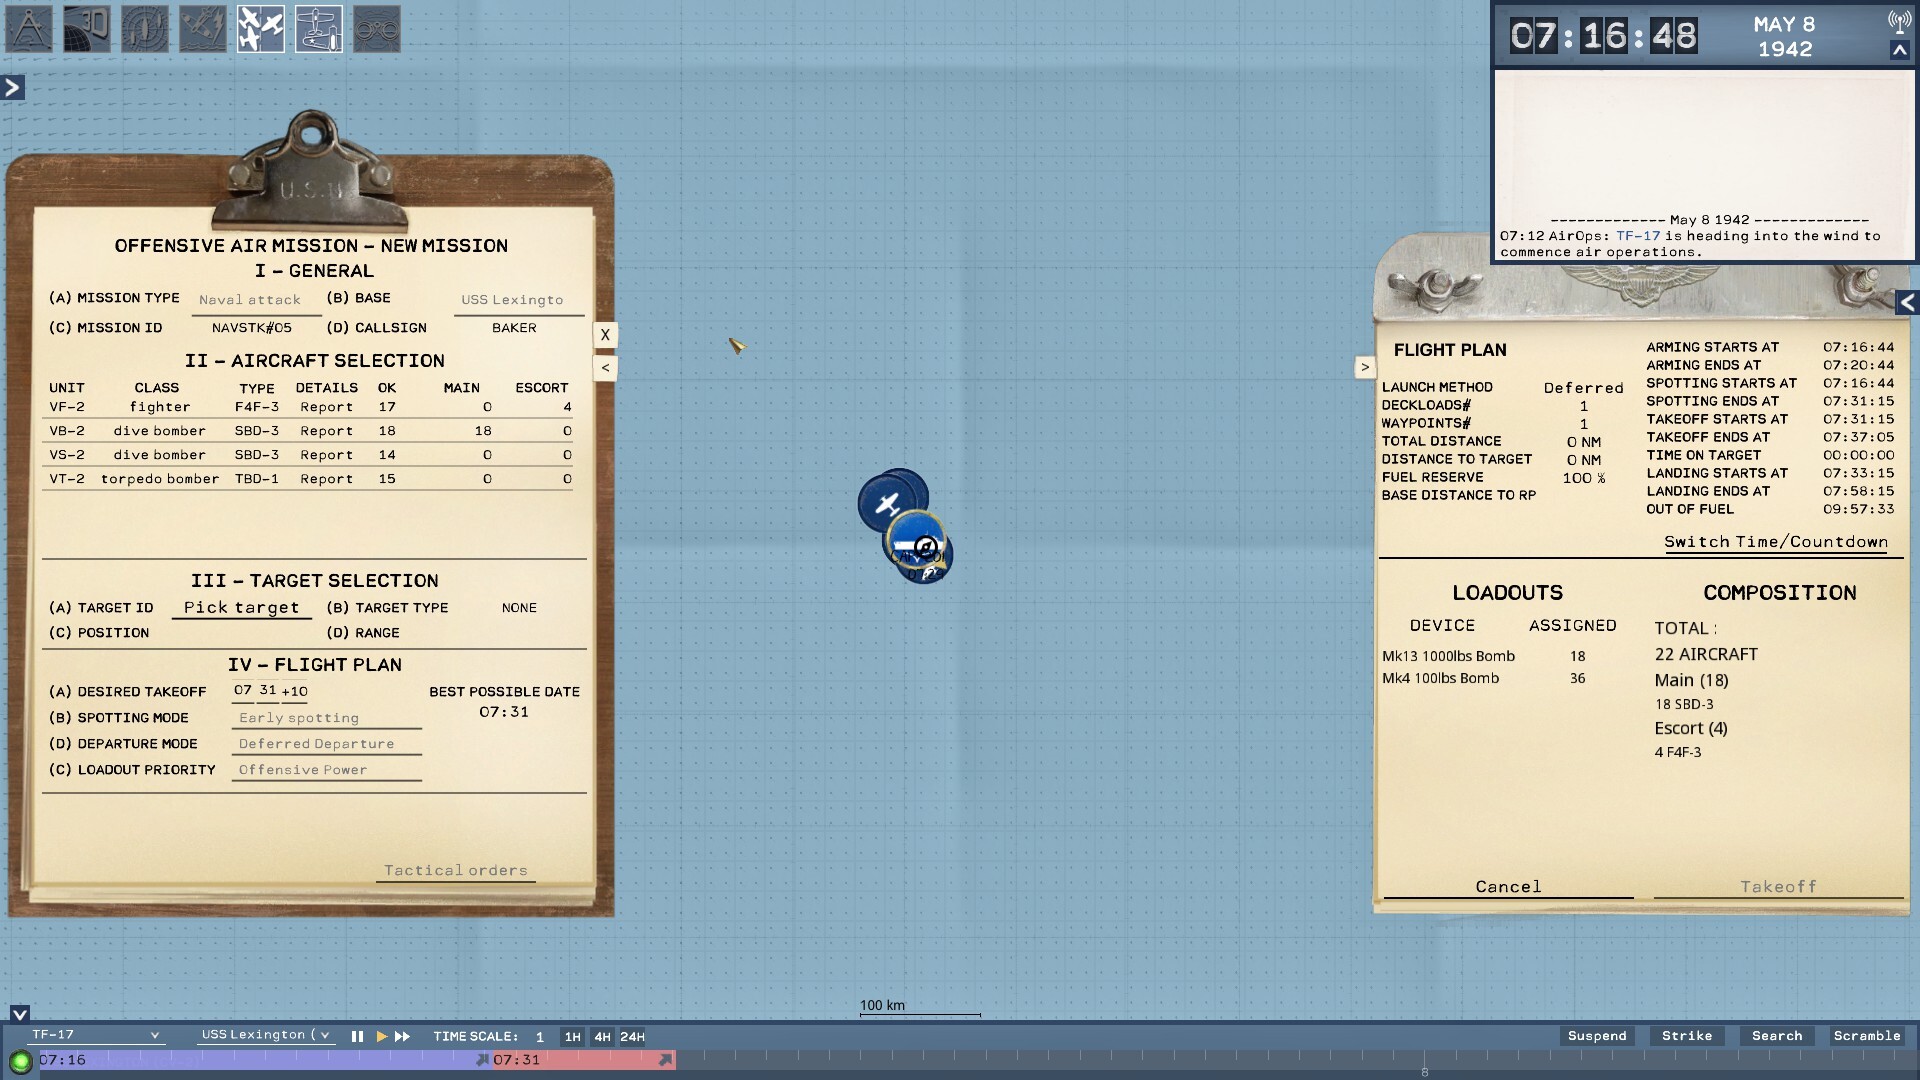Image resolution: width=1920 pixels, height=1080 pixels.
Task: Open the Departure Mode Deferred Departure field
Action: 326,744
